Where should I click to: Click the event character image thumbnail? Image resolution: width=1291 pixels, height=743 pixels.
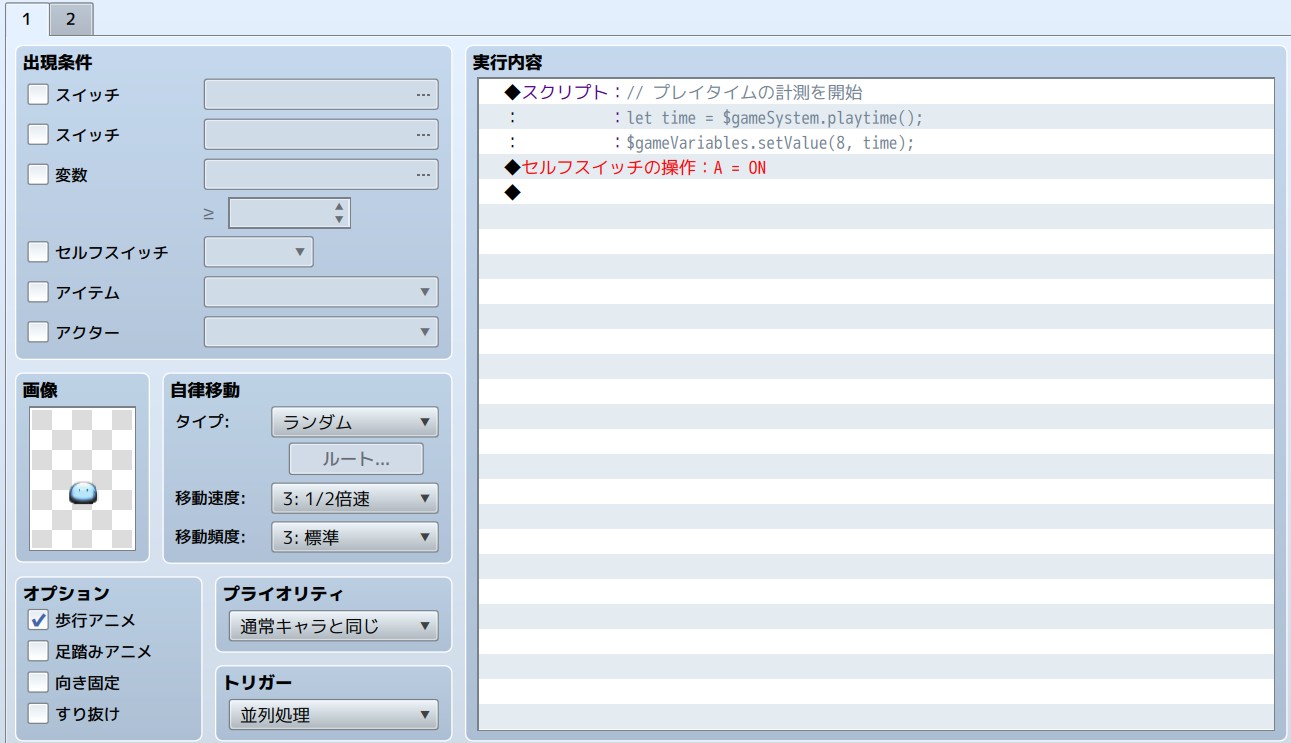tap(82, 478)
